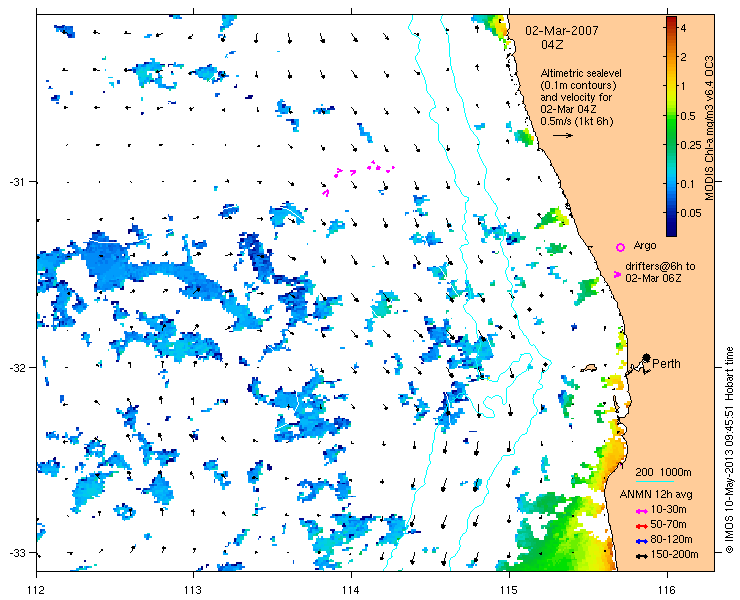
Task: Click the Perth city marker dot
Action: click(647, 357)
